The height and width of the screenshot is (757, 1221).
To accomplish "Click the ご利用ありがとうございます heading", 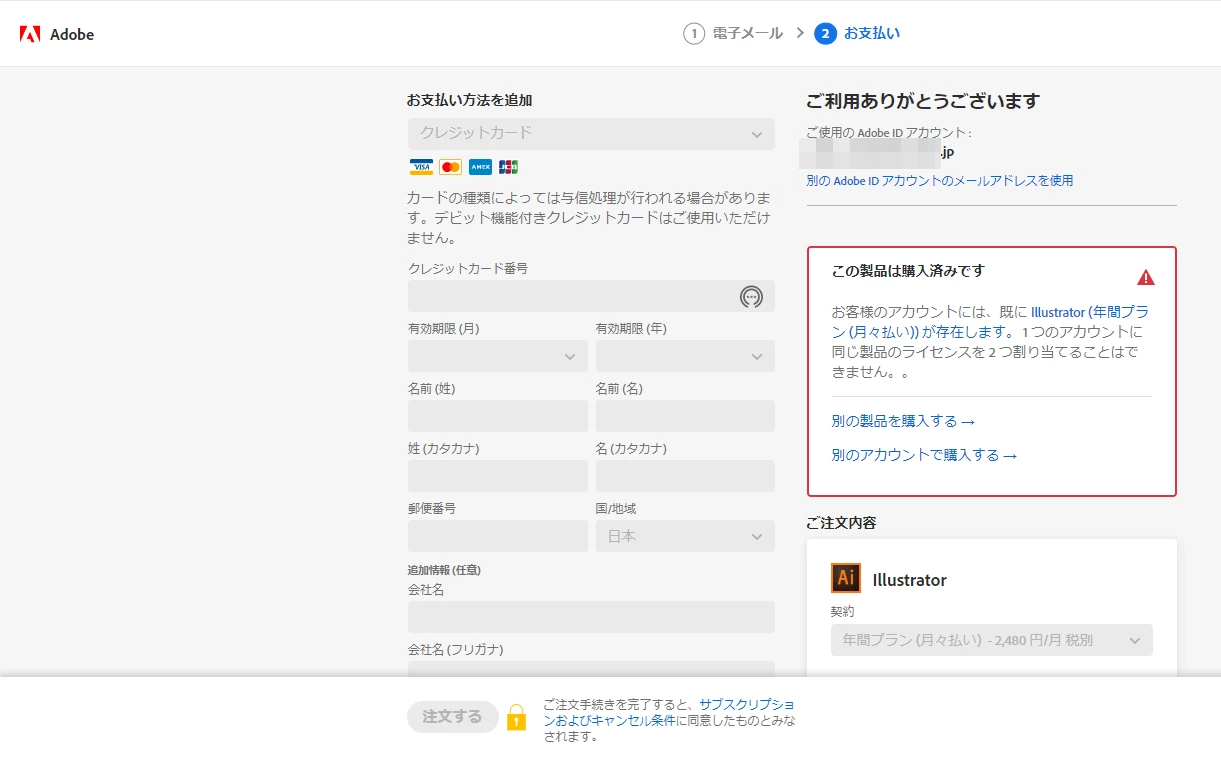I will tap(923, 101).
